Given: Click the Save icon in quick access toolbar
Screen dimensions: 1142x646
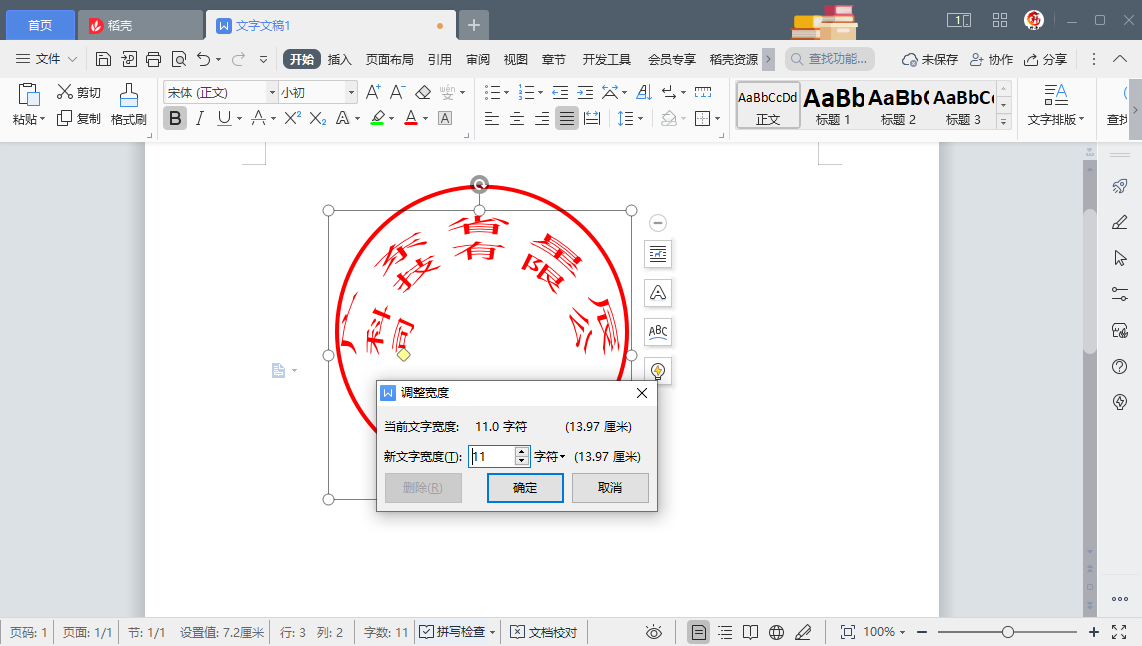Looking at the screenshot, I should pos(104,59).
